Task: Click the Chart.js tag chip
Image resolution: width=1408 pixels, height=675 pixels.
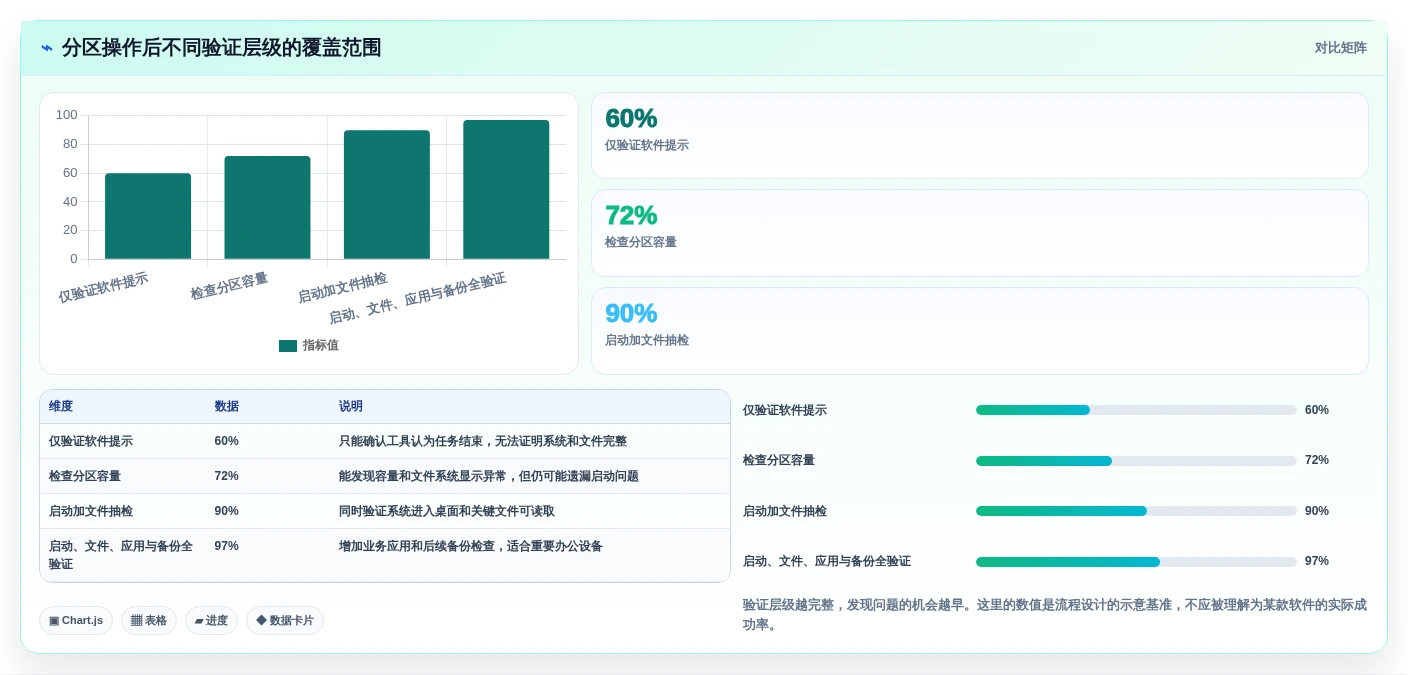Action: 76,620
